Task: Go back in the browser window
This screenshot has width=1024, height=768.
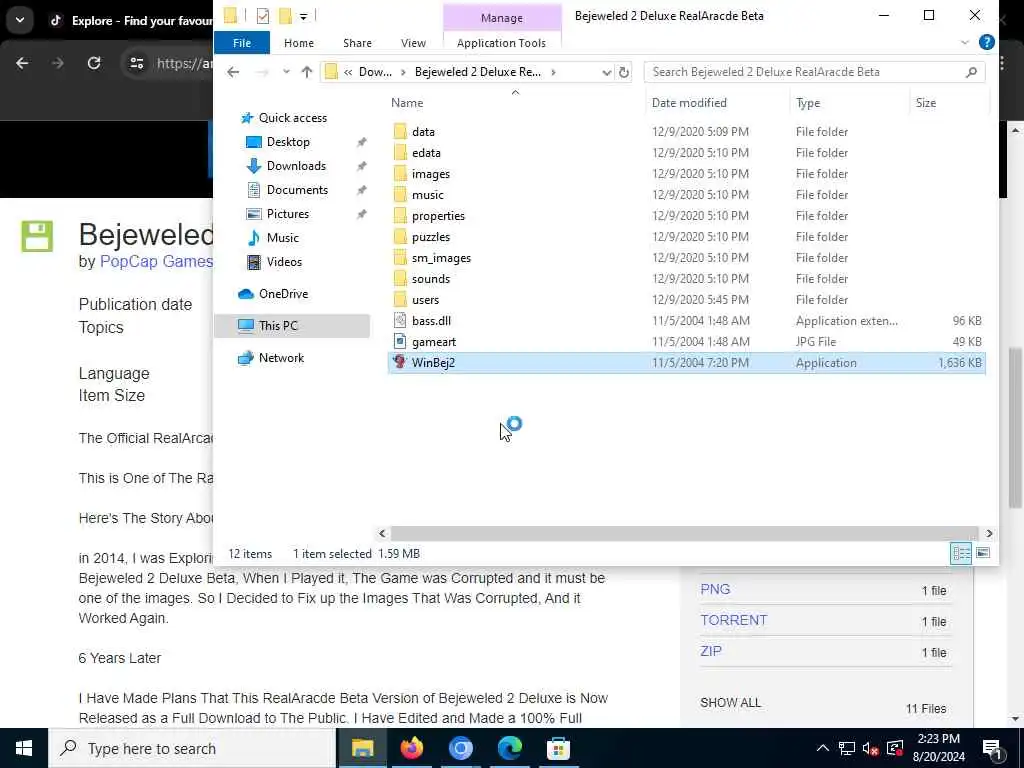Action: click(22, 63)
